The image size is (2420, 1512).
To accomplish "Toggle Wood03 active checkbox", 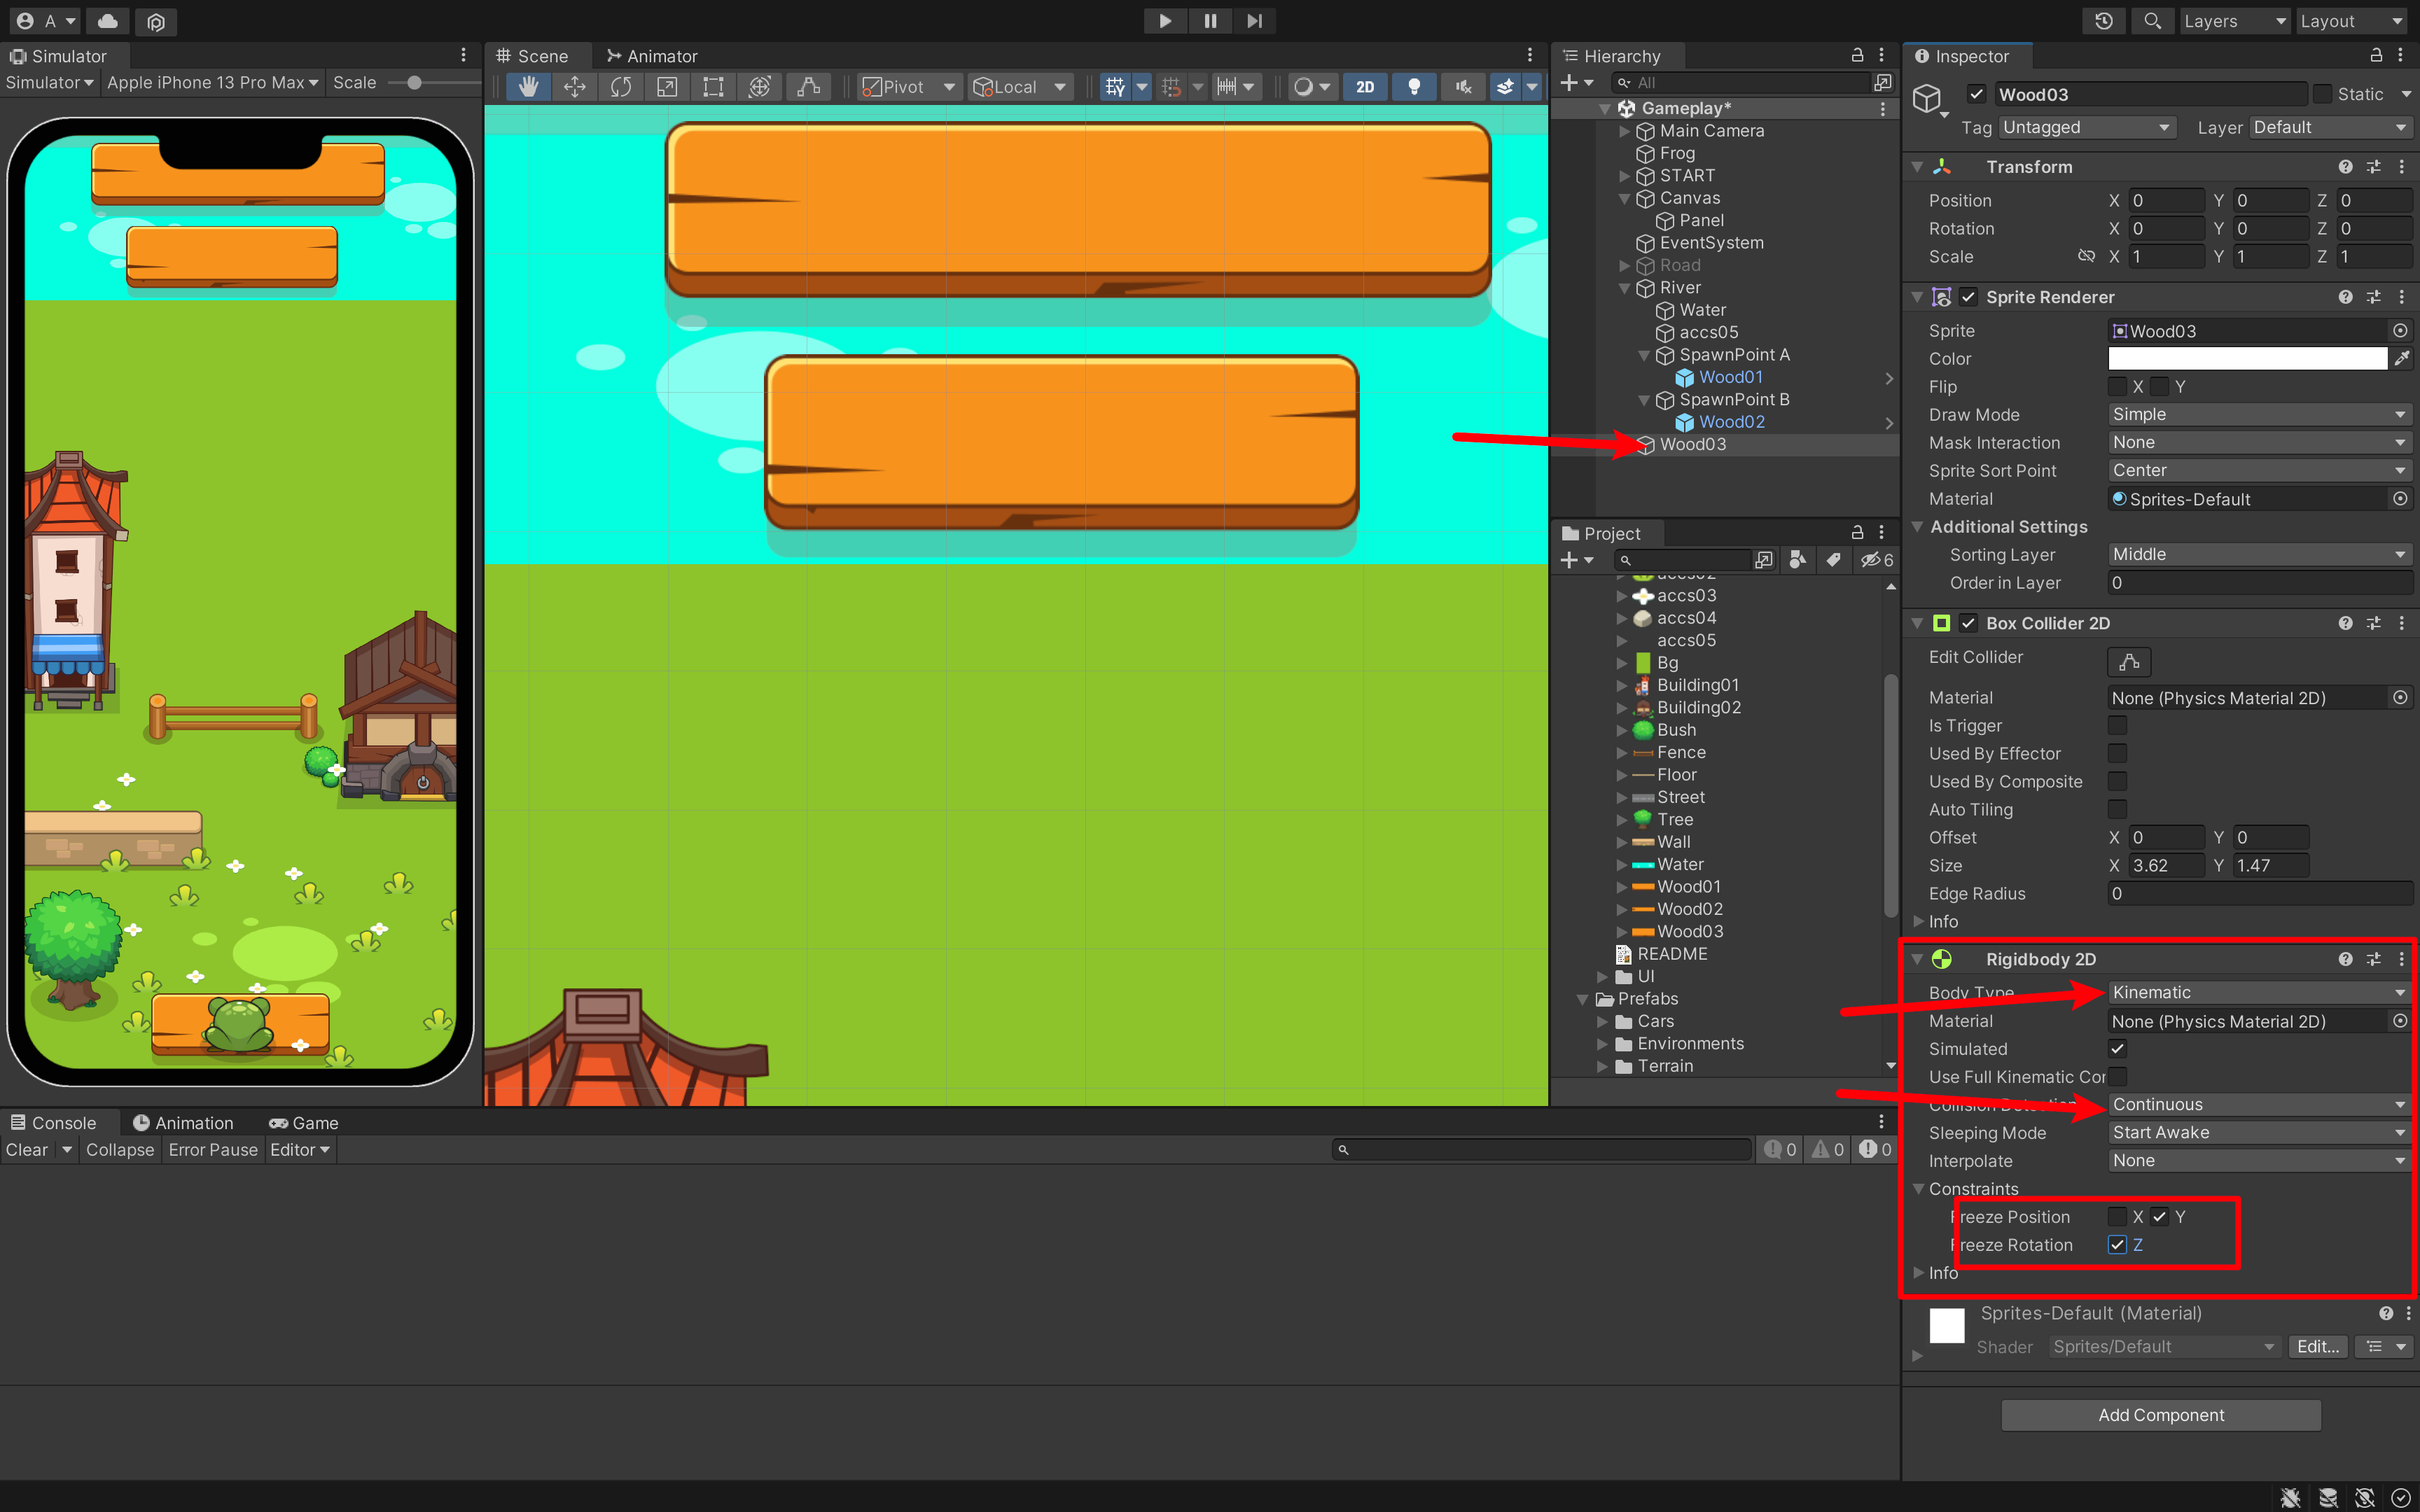I will click(x=1976, y=94).
